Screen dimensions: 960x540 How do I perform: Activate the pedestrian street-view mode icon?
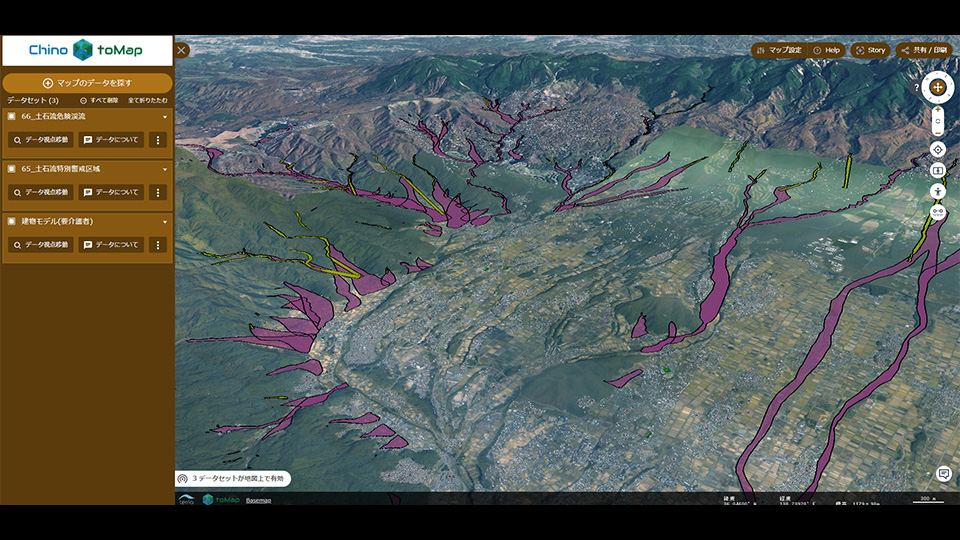pyautogui.click(x=938, y=191)
